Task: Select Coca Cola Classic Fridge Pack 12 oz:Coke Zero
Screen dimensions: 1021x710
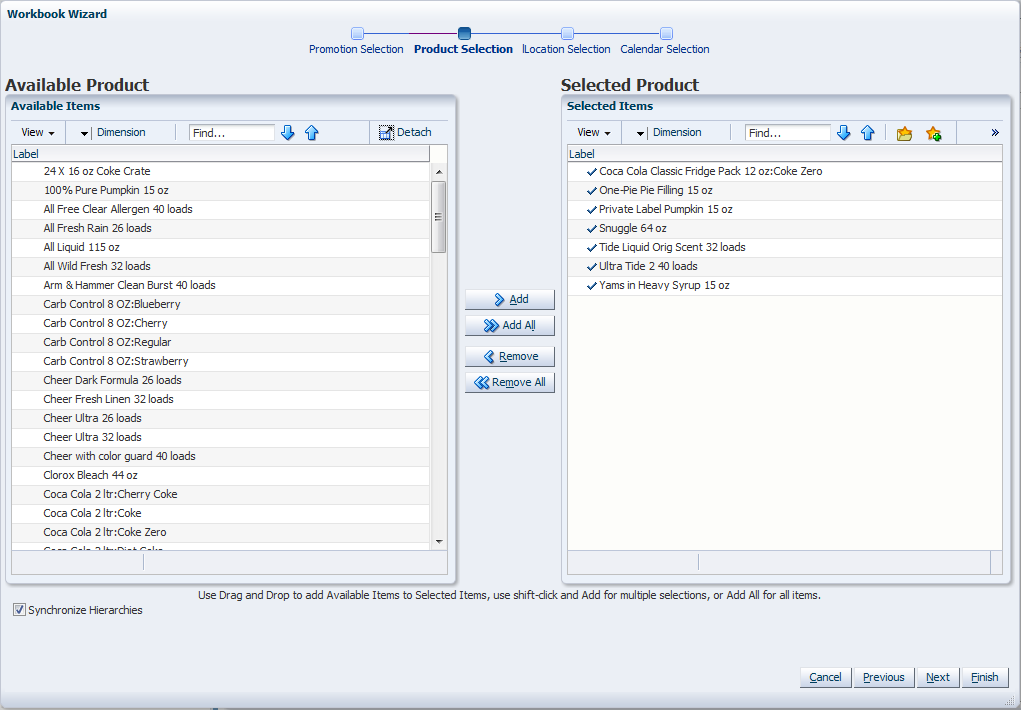Action: (x=785, y=171)
